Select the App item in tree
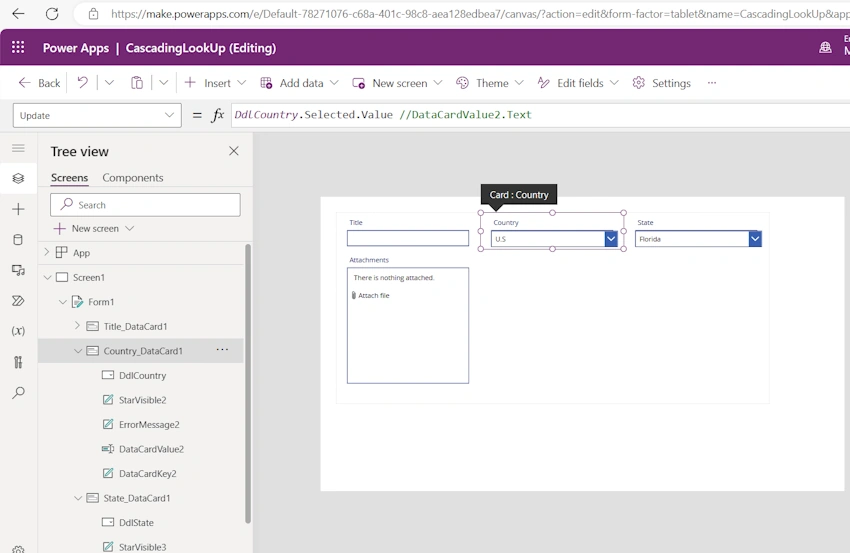Viewport: 850px width, 553px height. pyautogui.click(x=81, y=253)
